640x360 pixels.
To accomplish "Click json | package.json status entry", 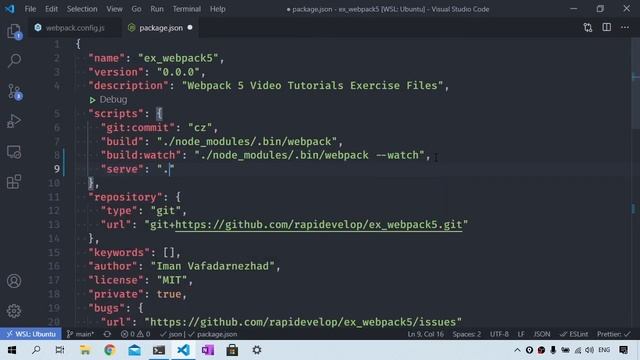I will coord(198,334).
